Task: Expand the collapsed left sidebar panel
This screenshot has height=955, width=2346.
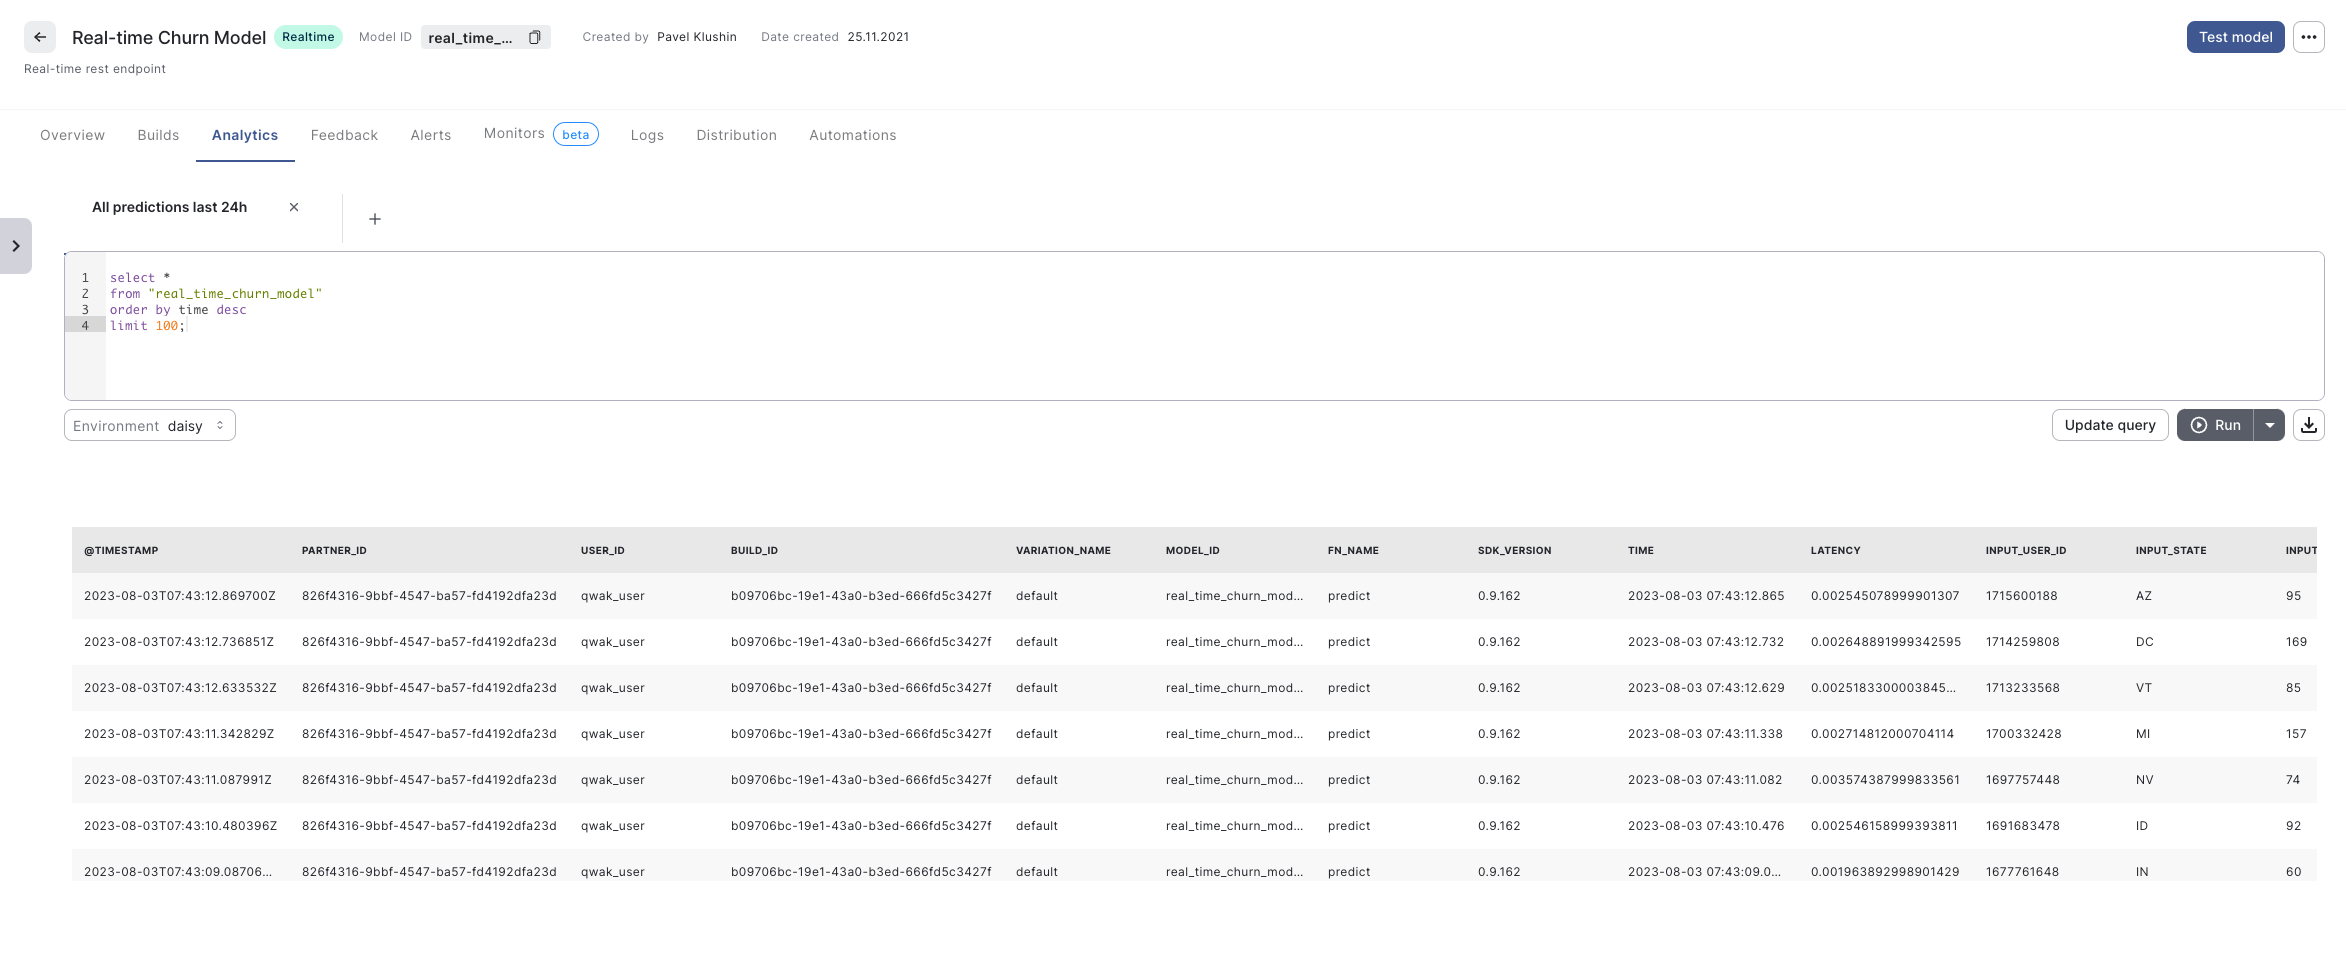Action: tap(16, 245)
